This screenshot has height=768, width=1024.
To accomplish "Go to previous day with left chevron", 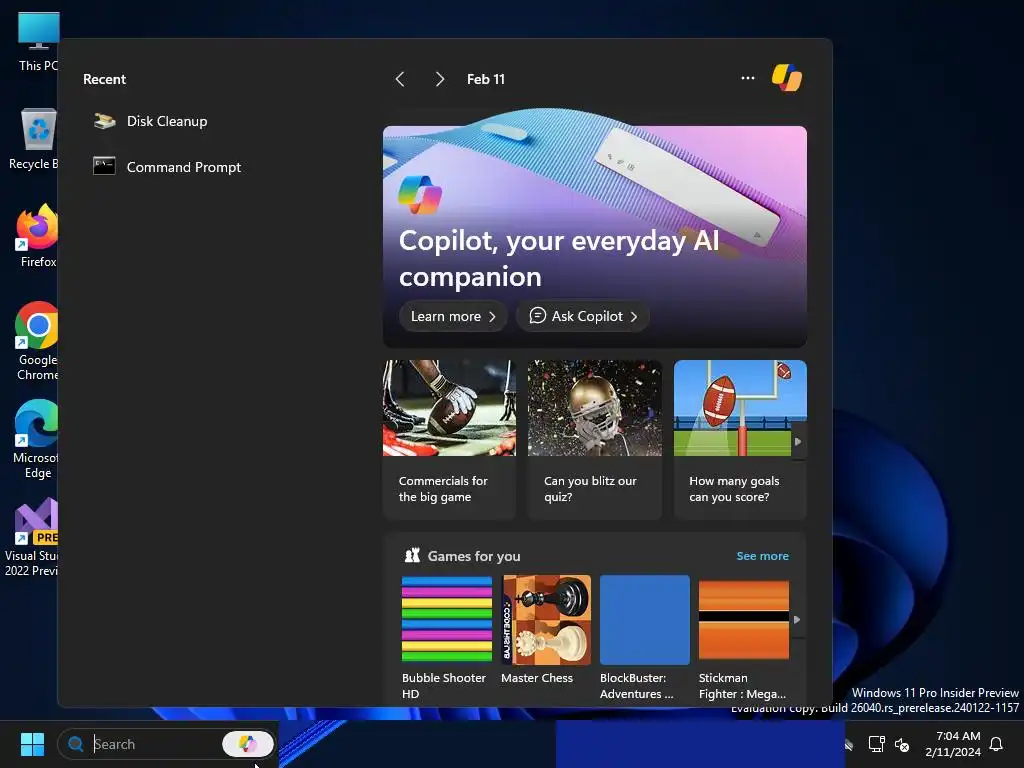I will click(x=400, y=80).
